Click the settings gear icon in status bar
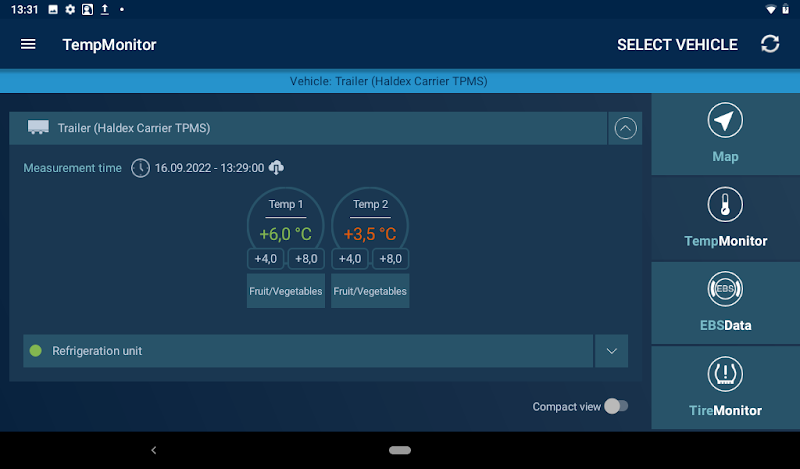 [x=70, y=9]
